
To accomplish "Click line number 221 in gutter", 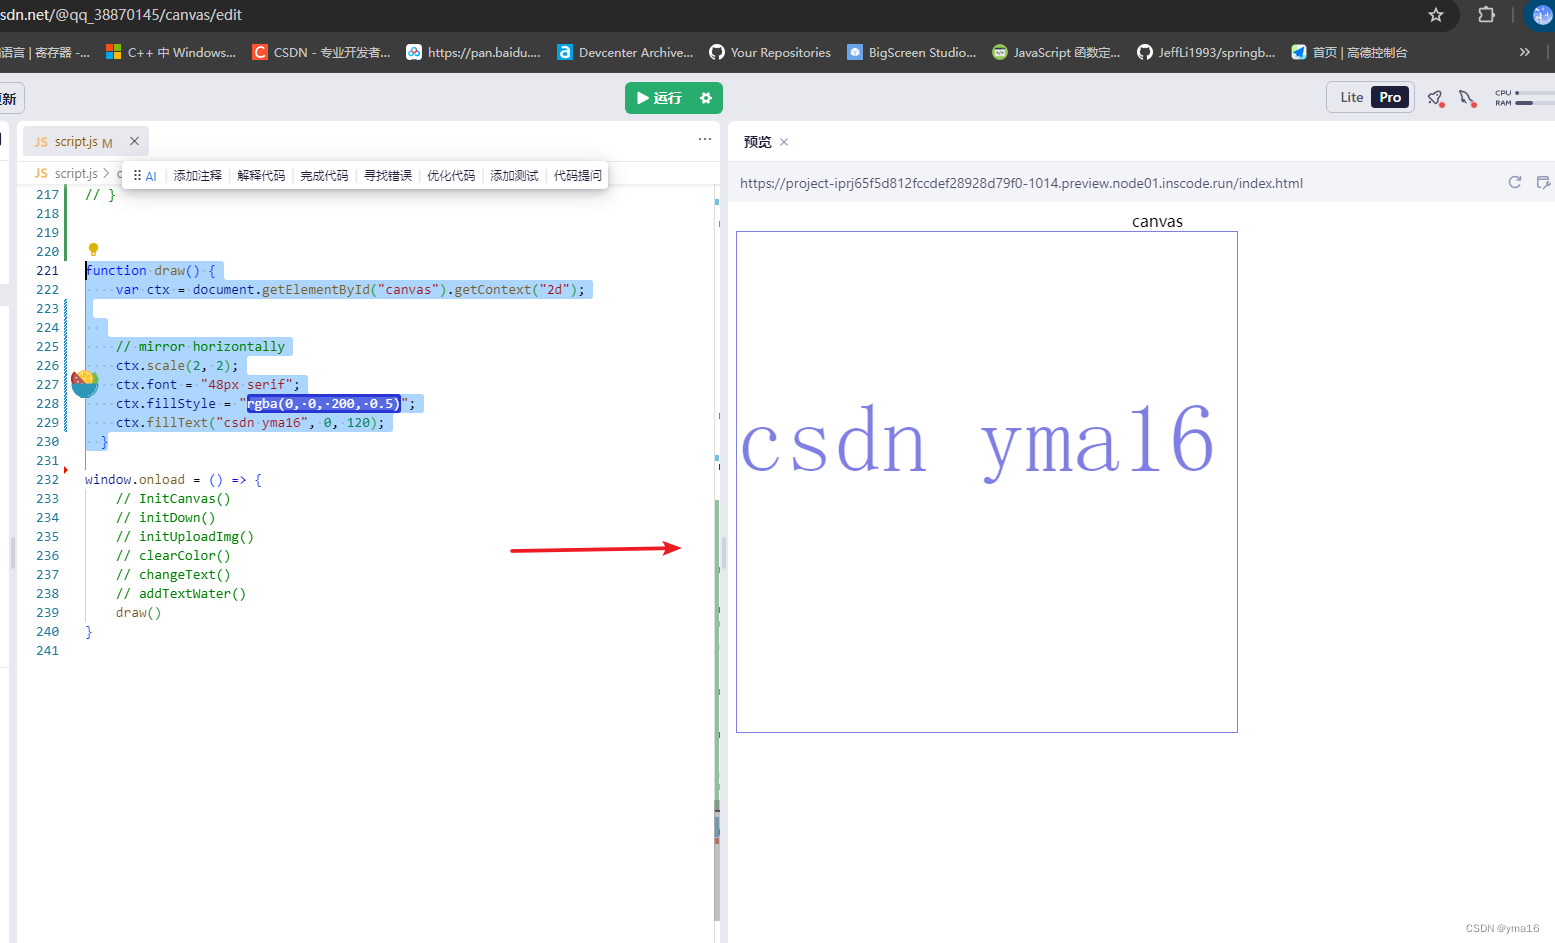I will (47, 271).
